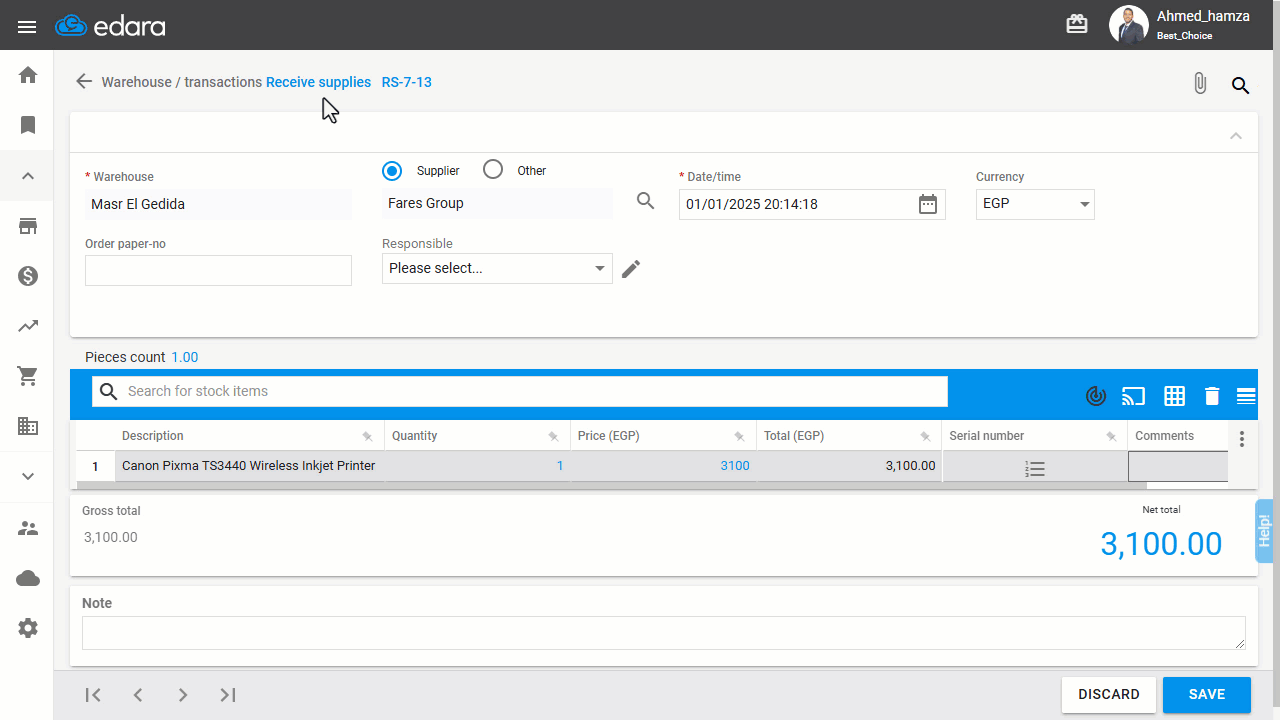Viewport: 1280px width, 720px height.
Task: Click the DISCARD button
Action: click(x=1109, y=695)
